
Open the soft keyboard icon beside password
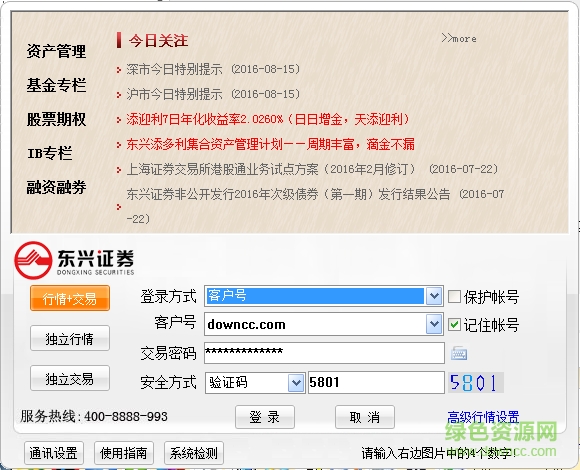pyautogui.click(x=459, y=353)
